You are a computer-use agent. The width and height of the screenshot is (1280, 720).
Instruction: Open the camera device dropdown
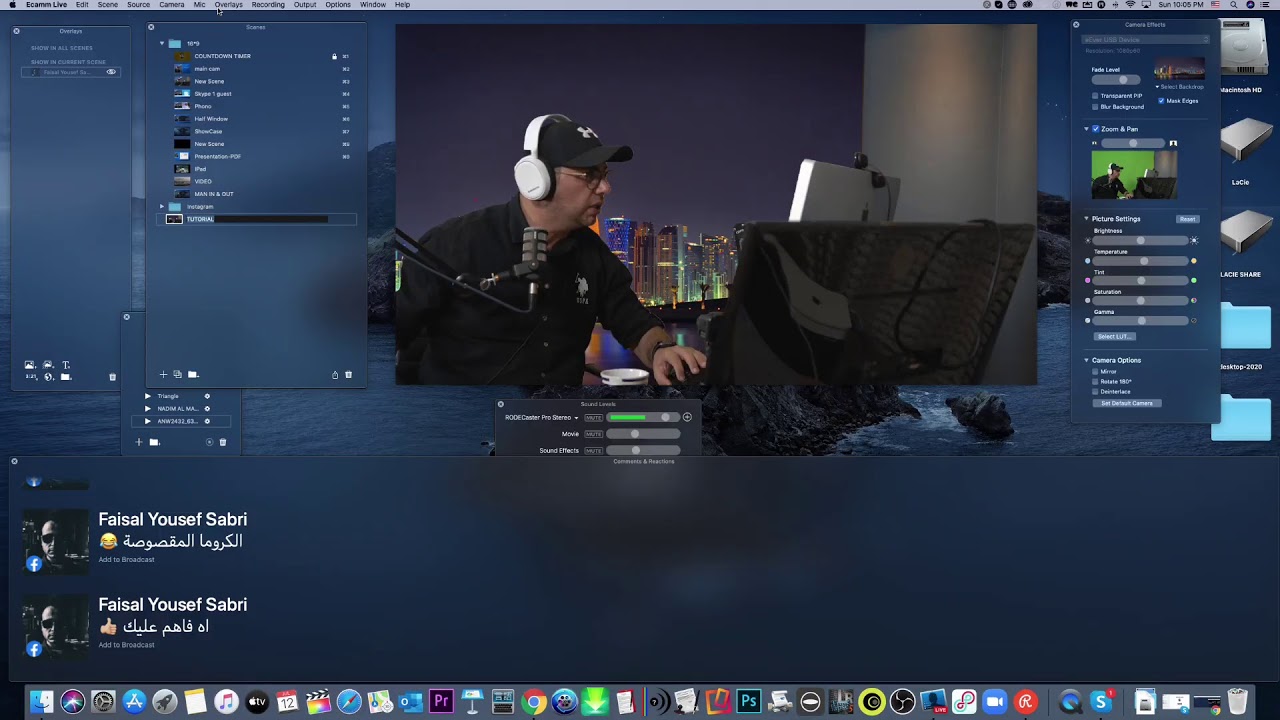point(1146,40)
